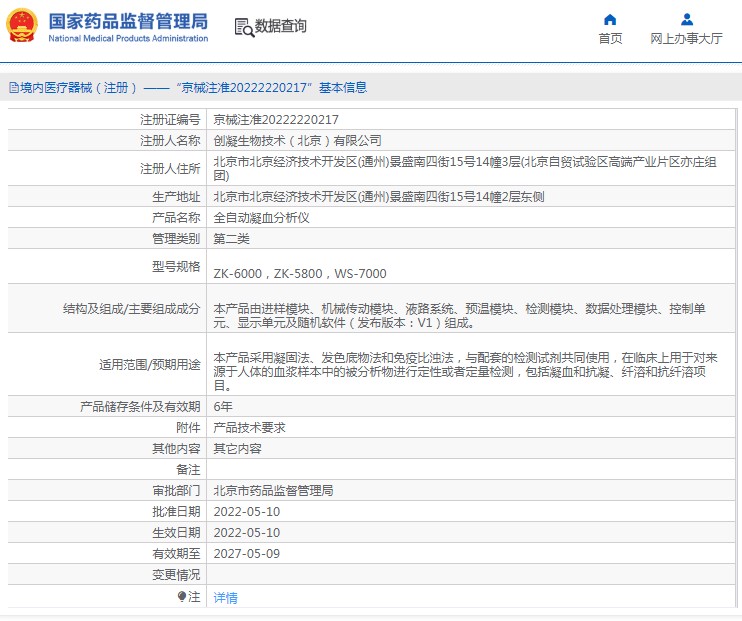Open online service hall user icon
Viewport: 742px width, 621px height.
[687, 19]
